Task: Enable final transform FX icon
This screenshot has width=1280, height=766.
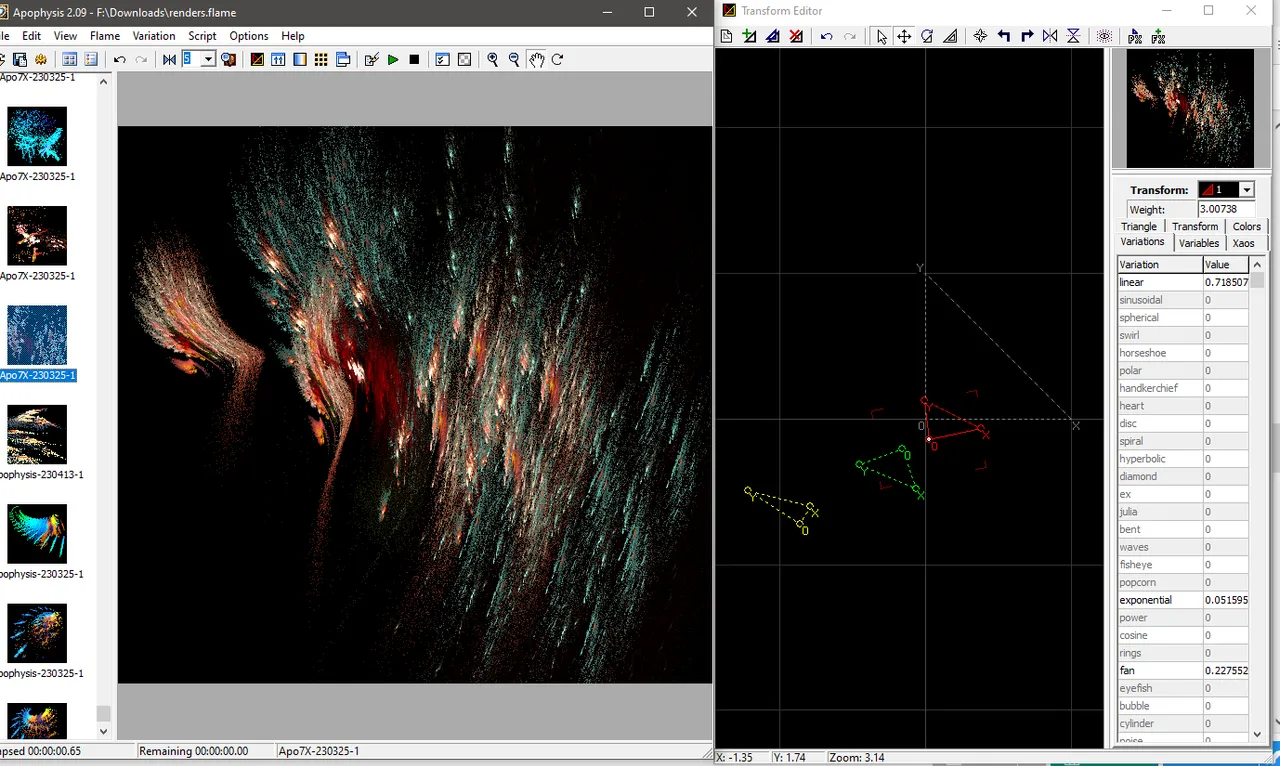Action: [1158, 37]
